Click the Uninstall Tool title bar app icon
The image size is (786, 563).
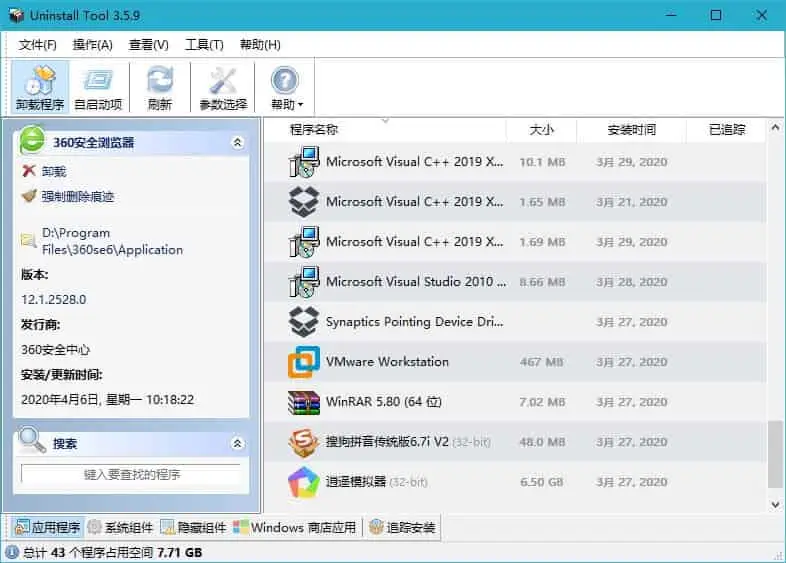[17, 15]
